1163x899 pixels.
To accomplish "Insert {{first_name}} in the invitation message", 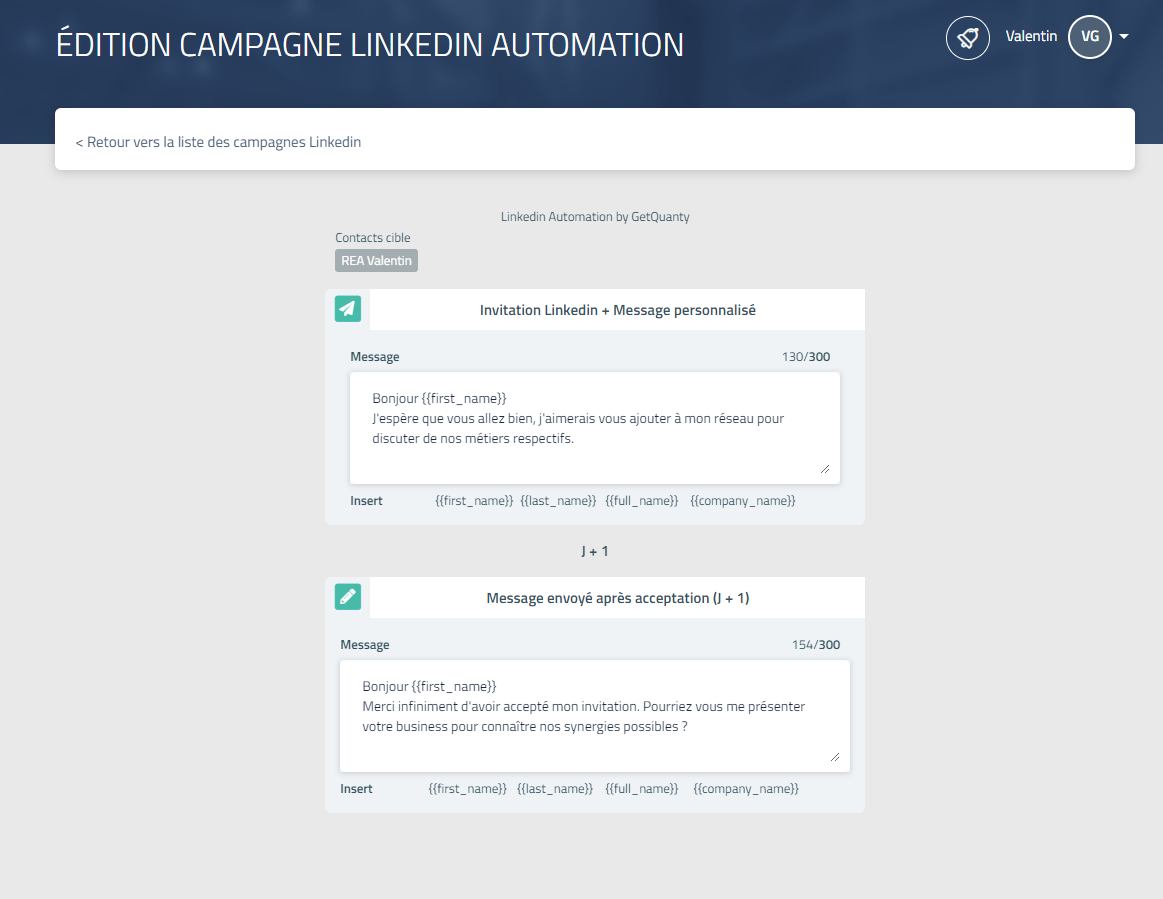I will 474,501.
